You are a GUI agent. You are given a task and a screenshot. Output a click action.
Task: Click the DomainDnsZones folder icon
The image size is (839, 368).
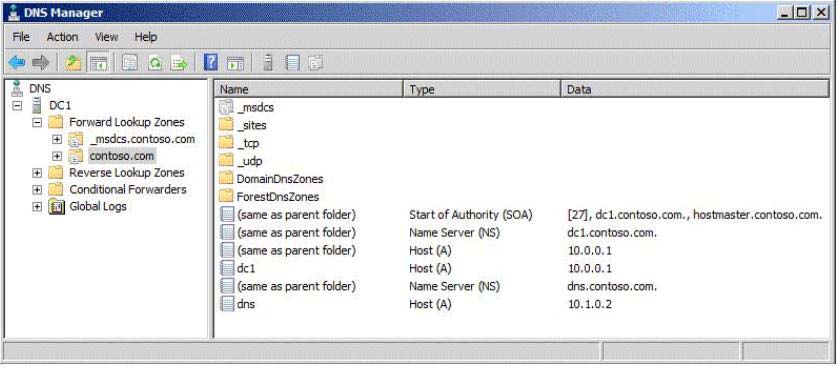(x=227, y=179)
